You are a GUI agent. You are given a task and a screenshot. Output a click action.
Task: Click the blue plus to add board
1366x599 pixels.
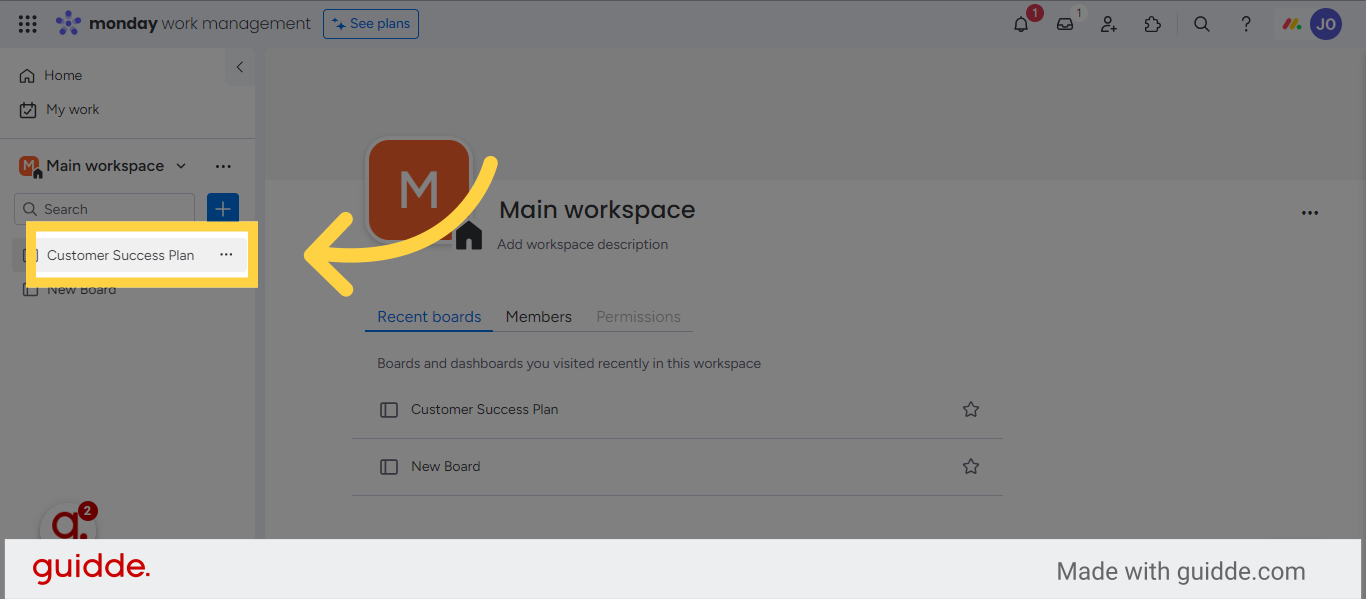click(x=222, y=207)
